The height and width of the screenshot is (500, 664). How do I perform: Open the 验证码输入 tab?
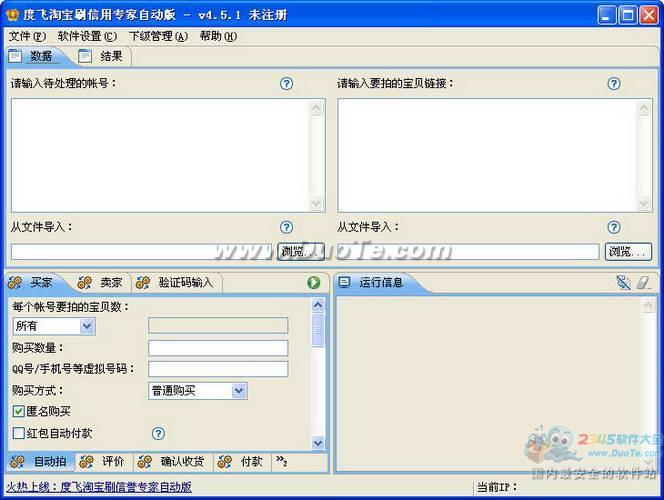coord(177,282)
